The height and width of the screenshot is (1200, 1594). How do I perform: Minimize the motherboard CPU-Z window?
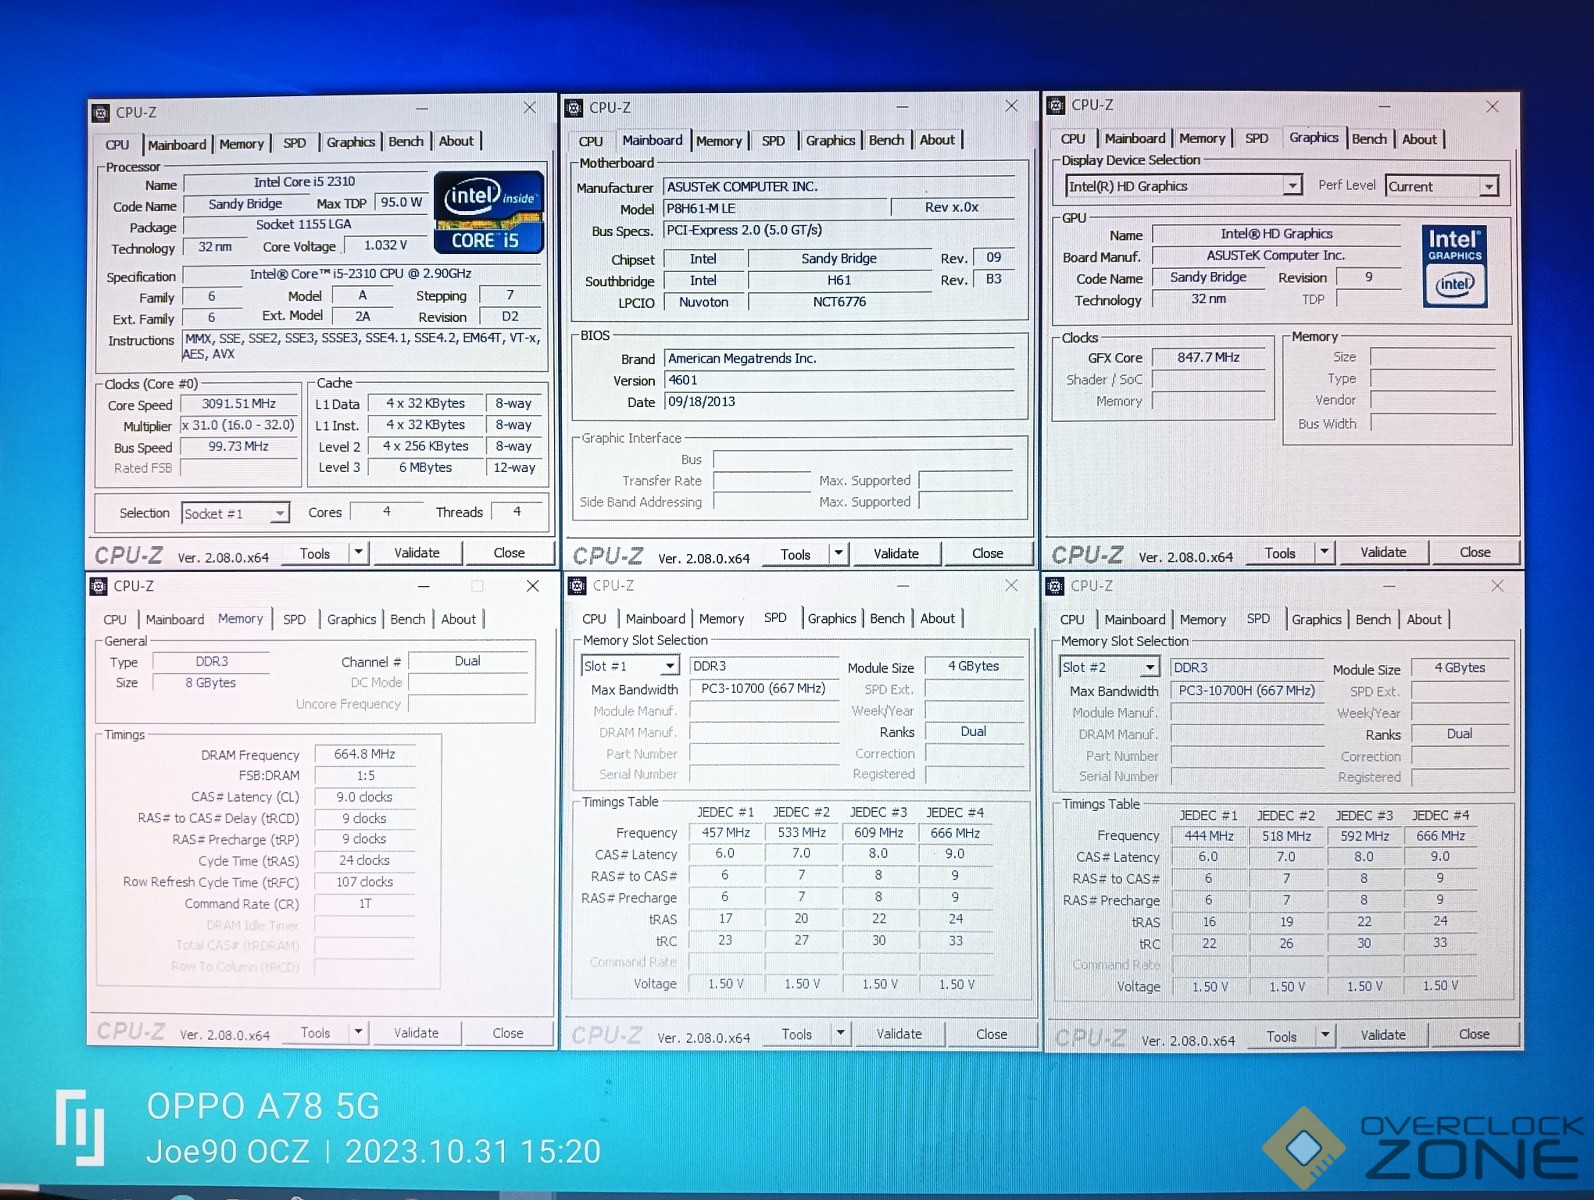click(902, 106)
